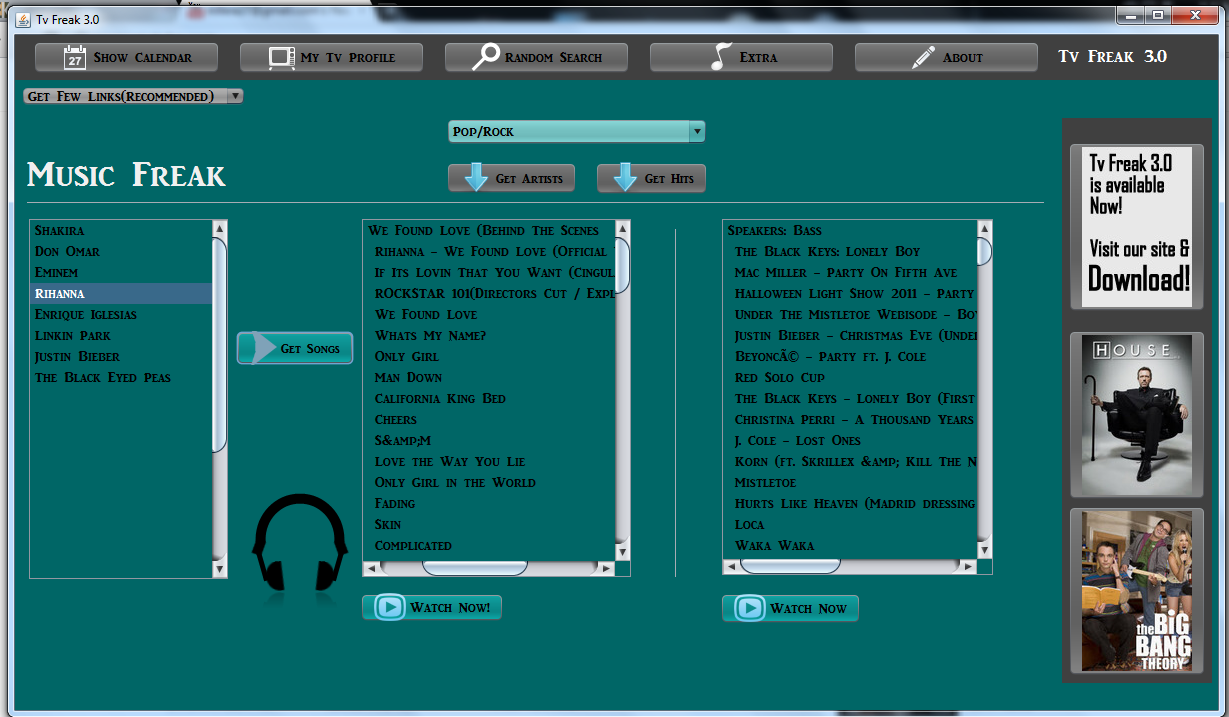
Task: Click the Watch Now label under hits list
Action: click(x=808, y=608)
